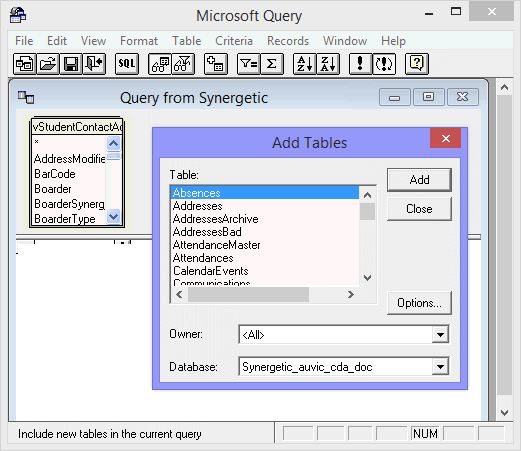Click the Owner <All> combo box field
521x451 pixels.
coord(344,334)
